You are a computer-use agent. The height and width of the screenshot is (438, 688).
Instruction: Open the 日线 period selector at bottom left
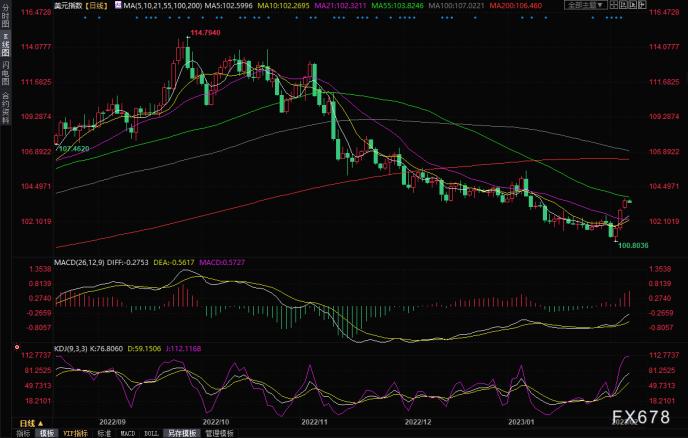[x=31, y=424]
